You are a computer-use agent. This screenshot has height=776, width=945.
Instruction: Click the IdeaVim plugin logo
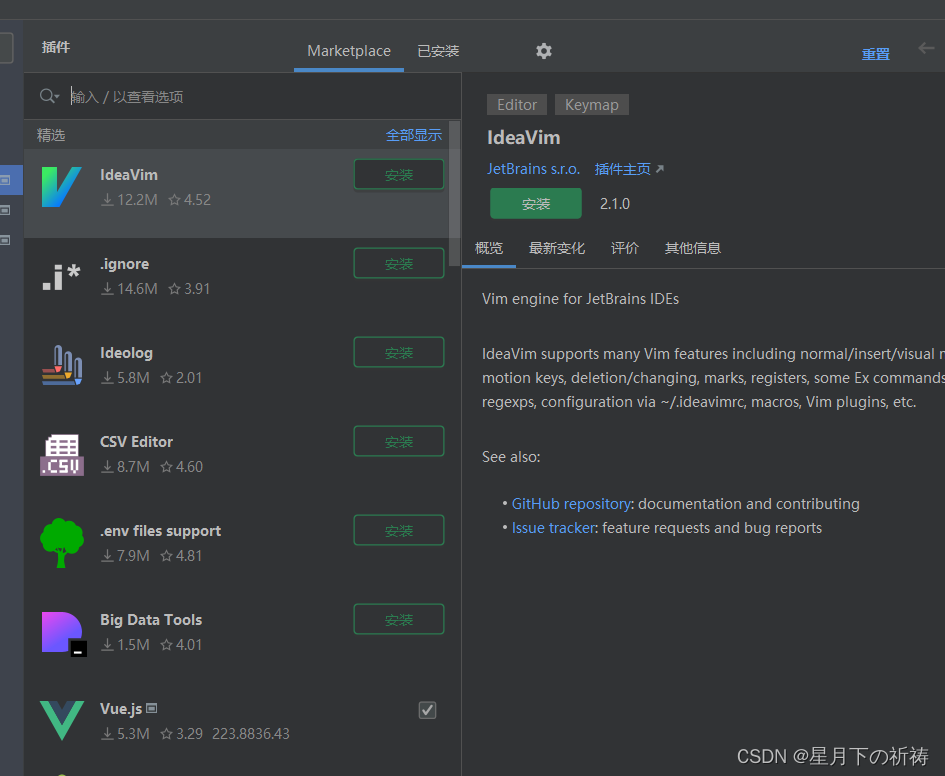61,187
